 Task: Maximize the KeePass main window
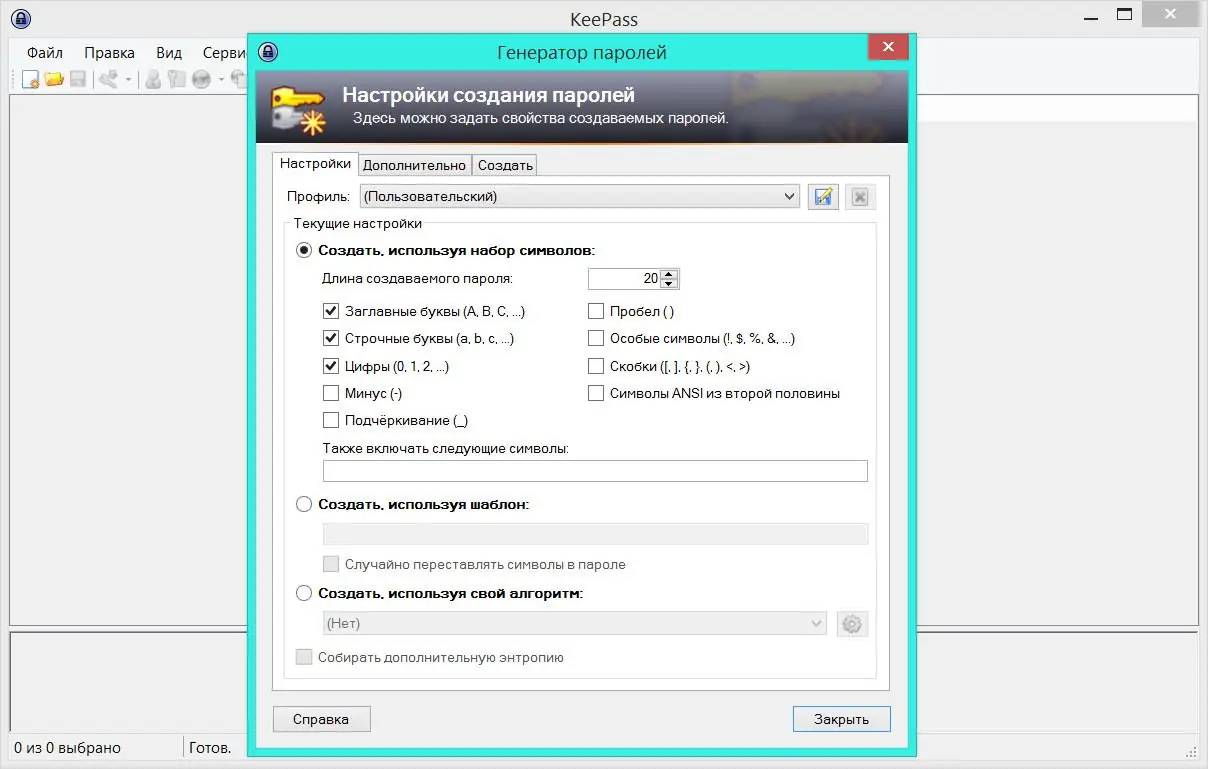(1125, 15)
